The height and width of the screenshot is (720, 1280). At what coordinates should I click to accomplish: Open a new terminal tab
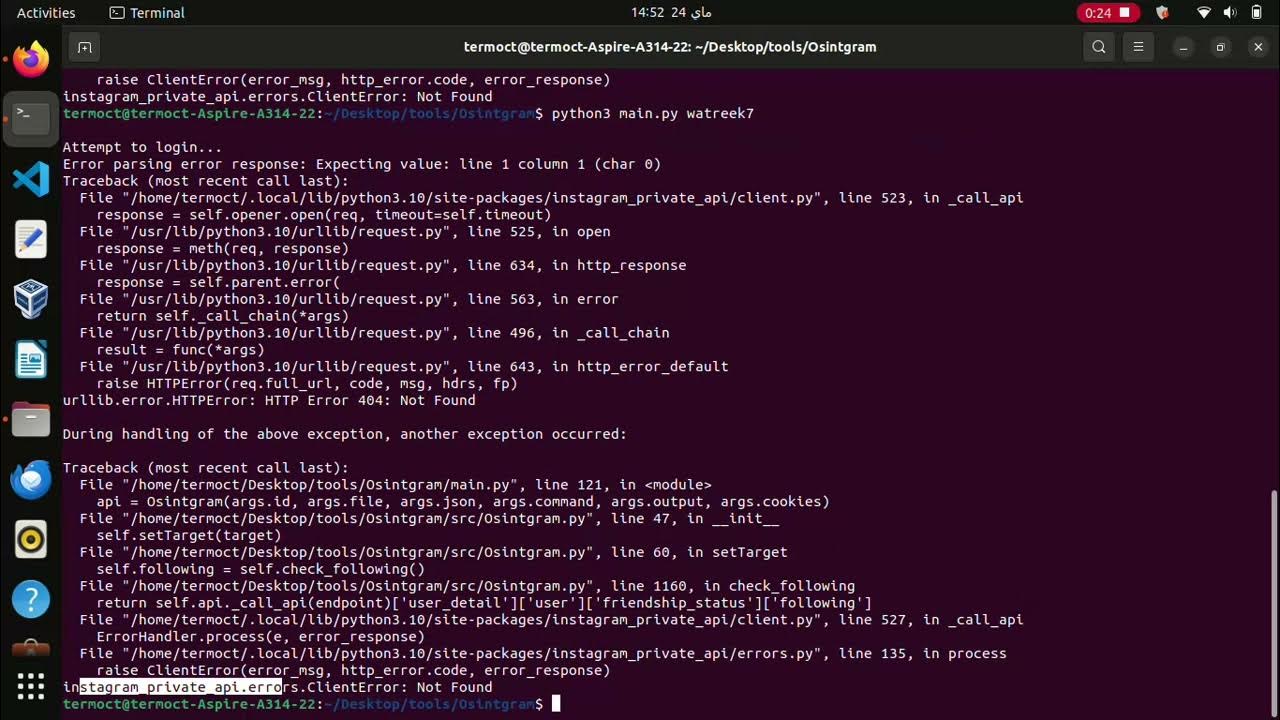tap(85, 47)
